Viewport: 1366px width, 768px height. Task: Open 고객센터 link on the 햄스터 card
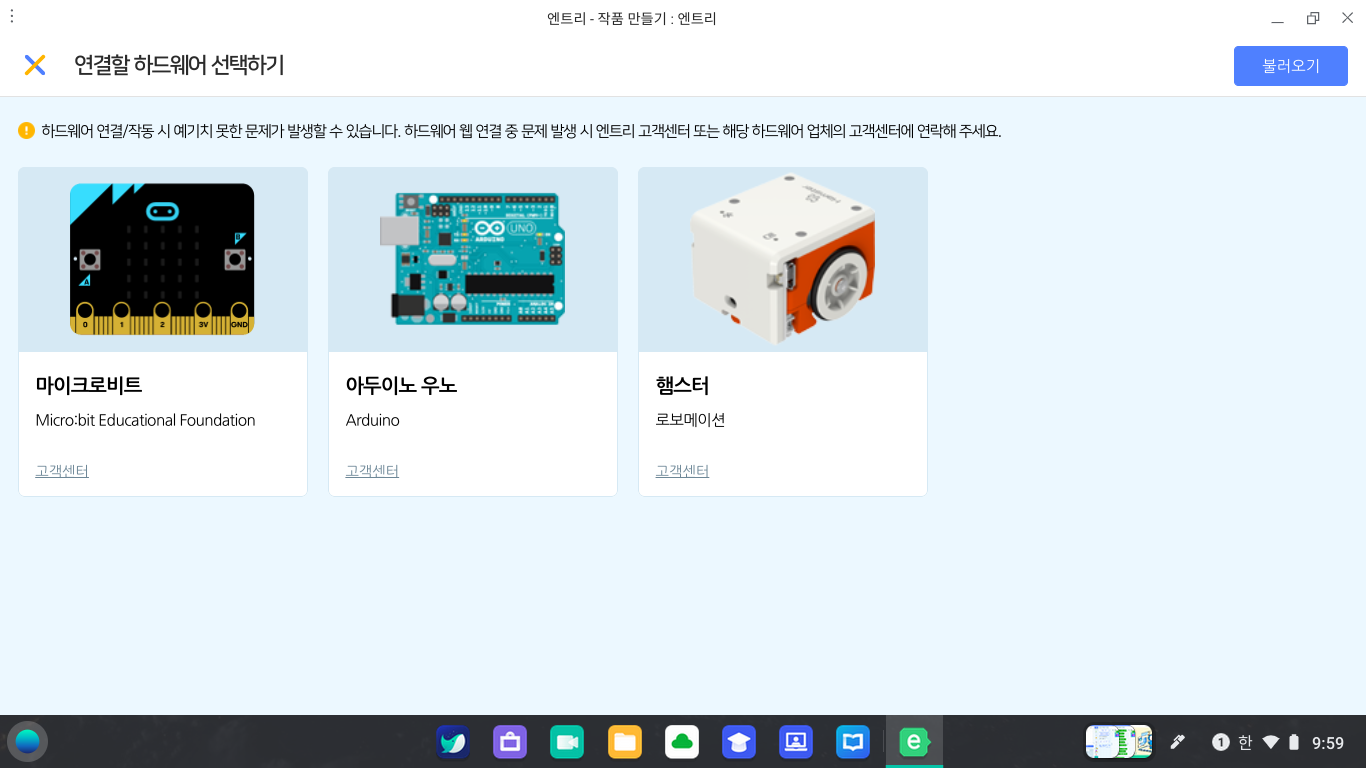682,471
